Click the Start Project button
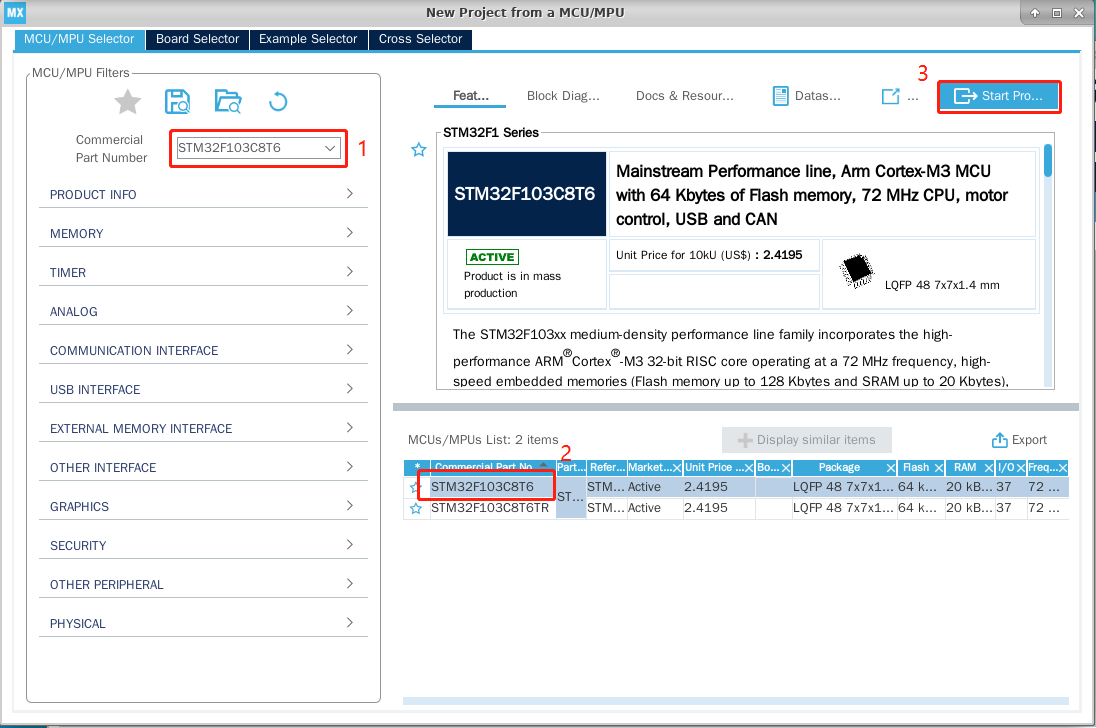The height and width of the screenshot is (728, 1096). (x=999, y=96)
